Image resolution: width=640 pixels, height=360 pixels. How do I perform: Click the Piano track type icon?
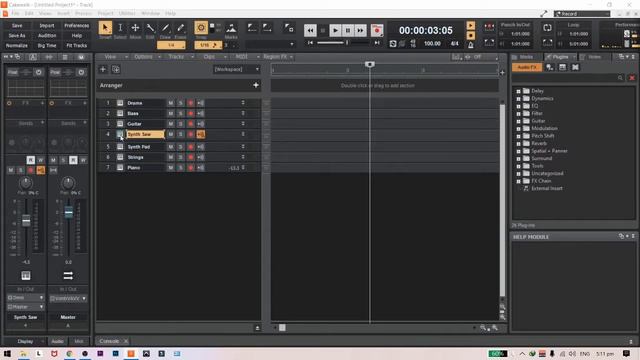120,167
